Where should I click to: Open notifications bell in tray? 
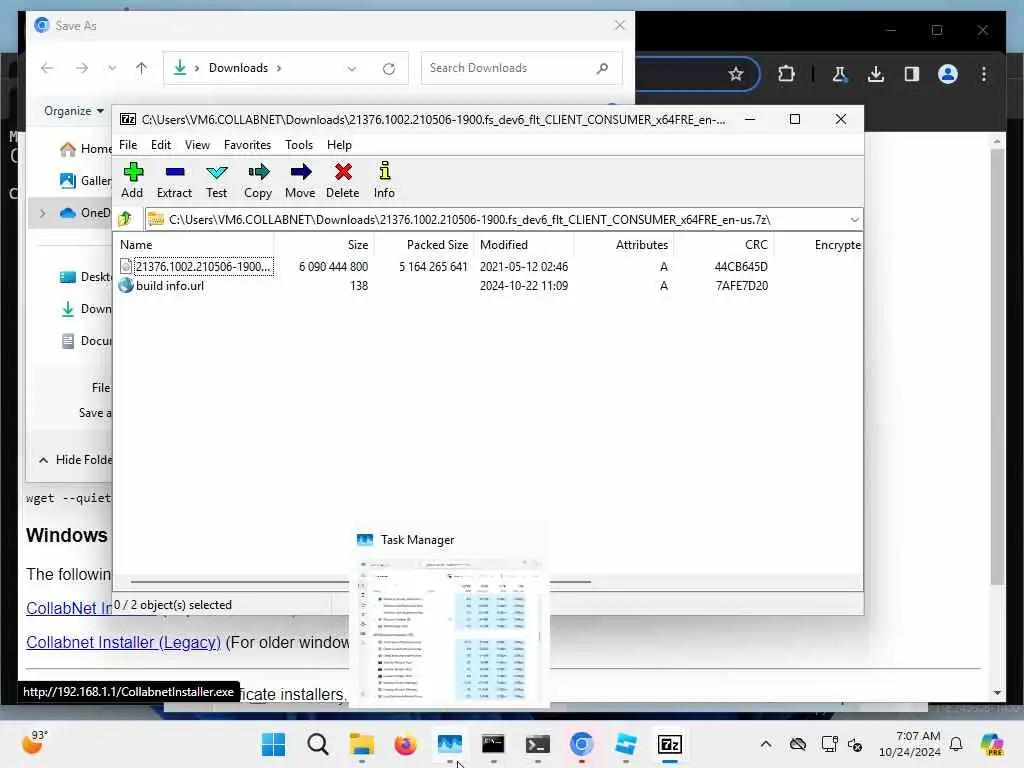[956, 744]
